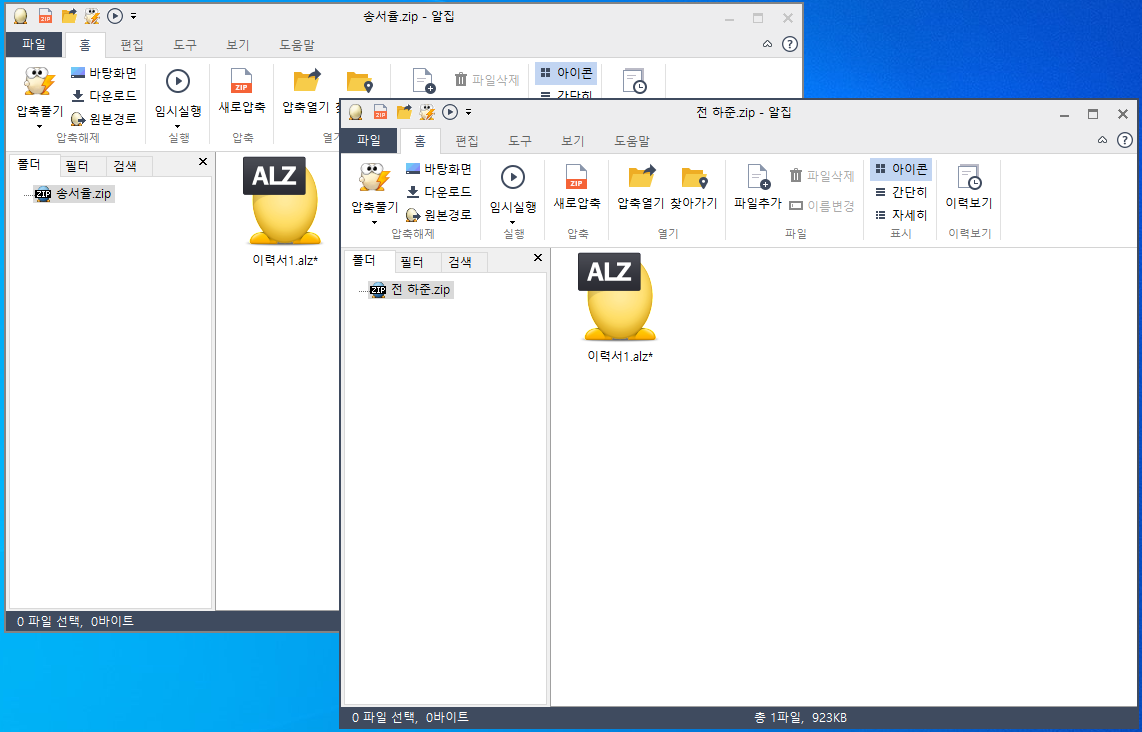Click help question mark in 전 하준.zip window
The image size is (1142, 732).
1125,140
